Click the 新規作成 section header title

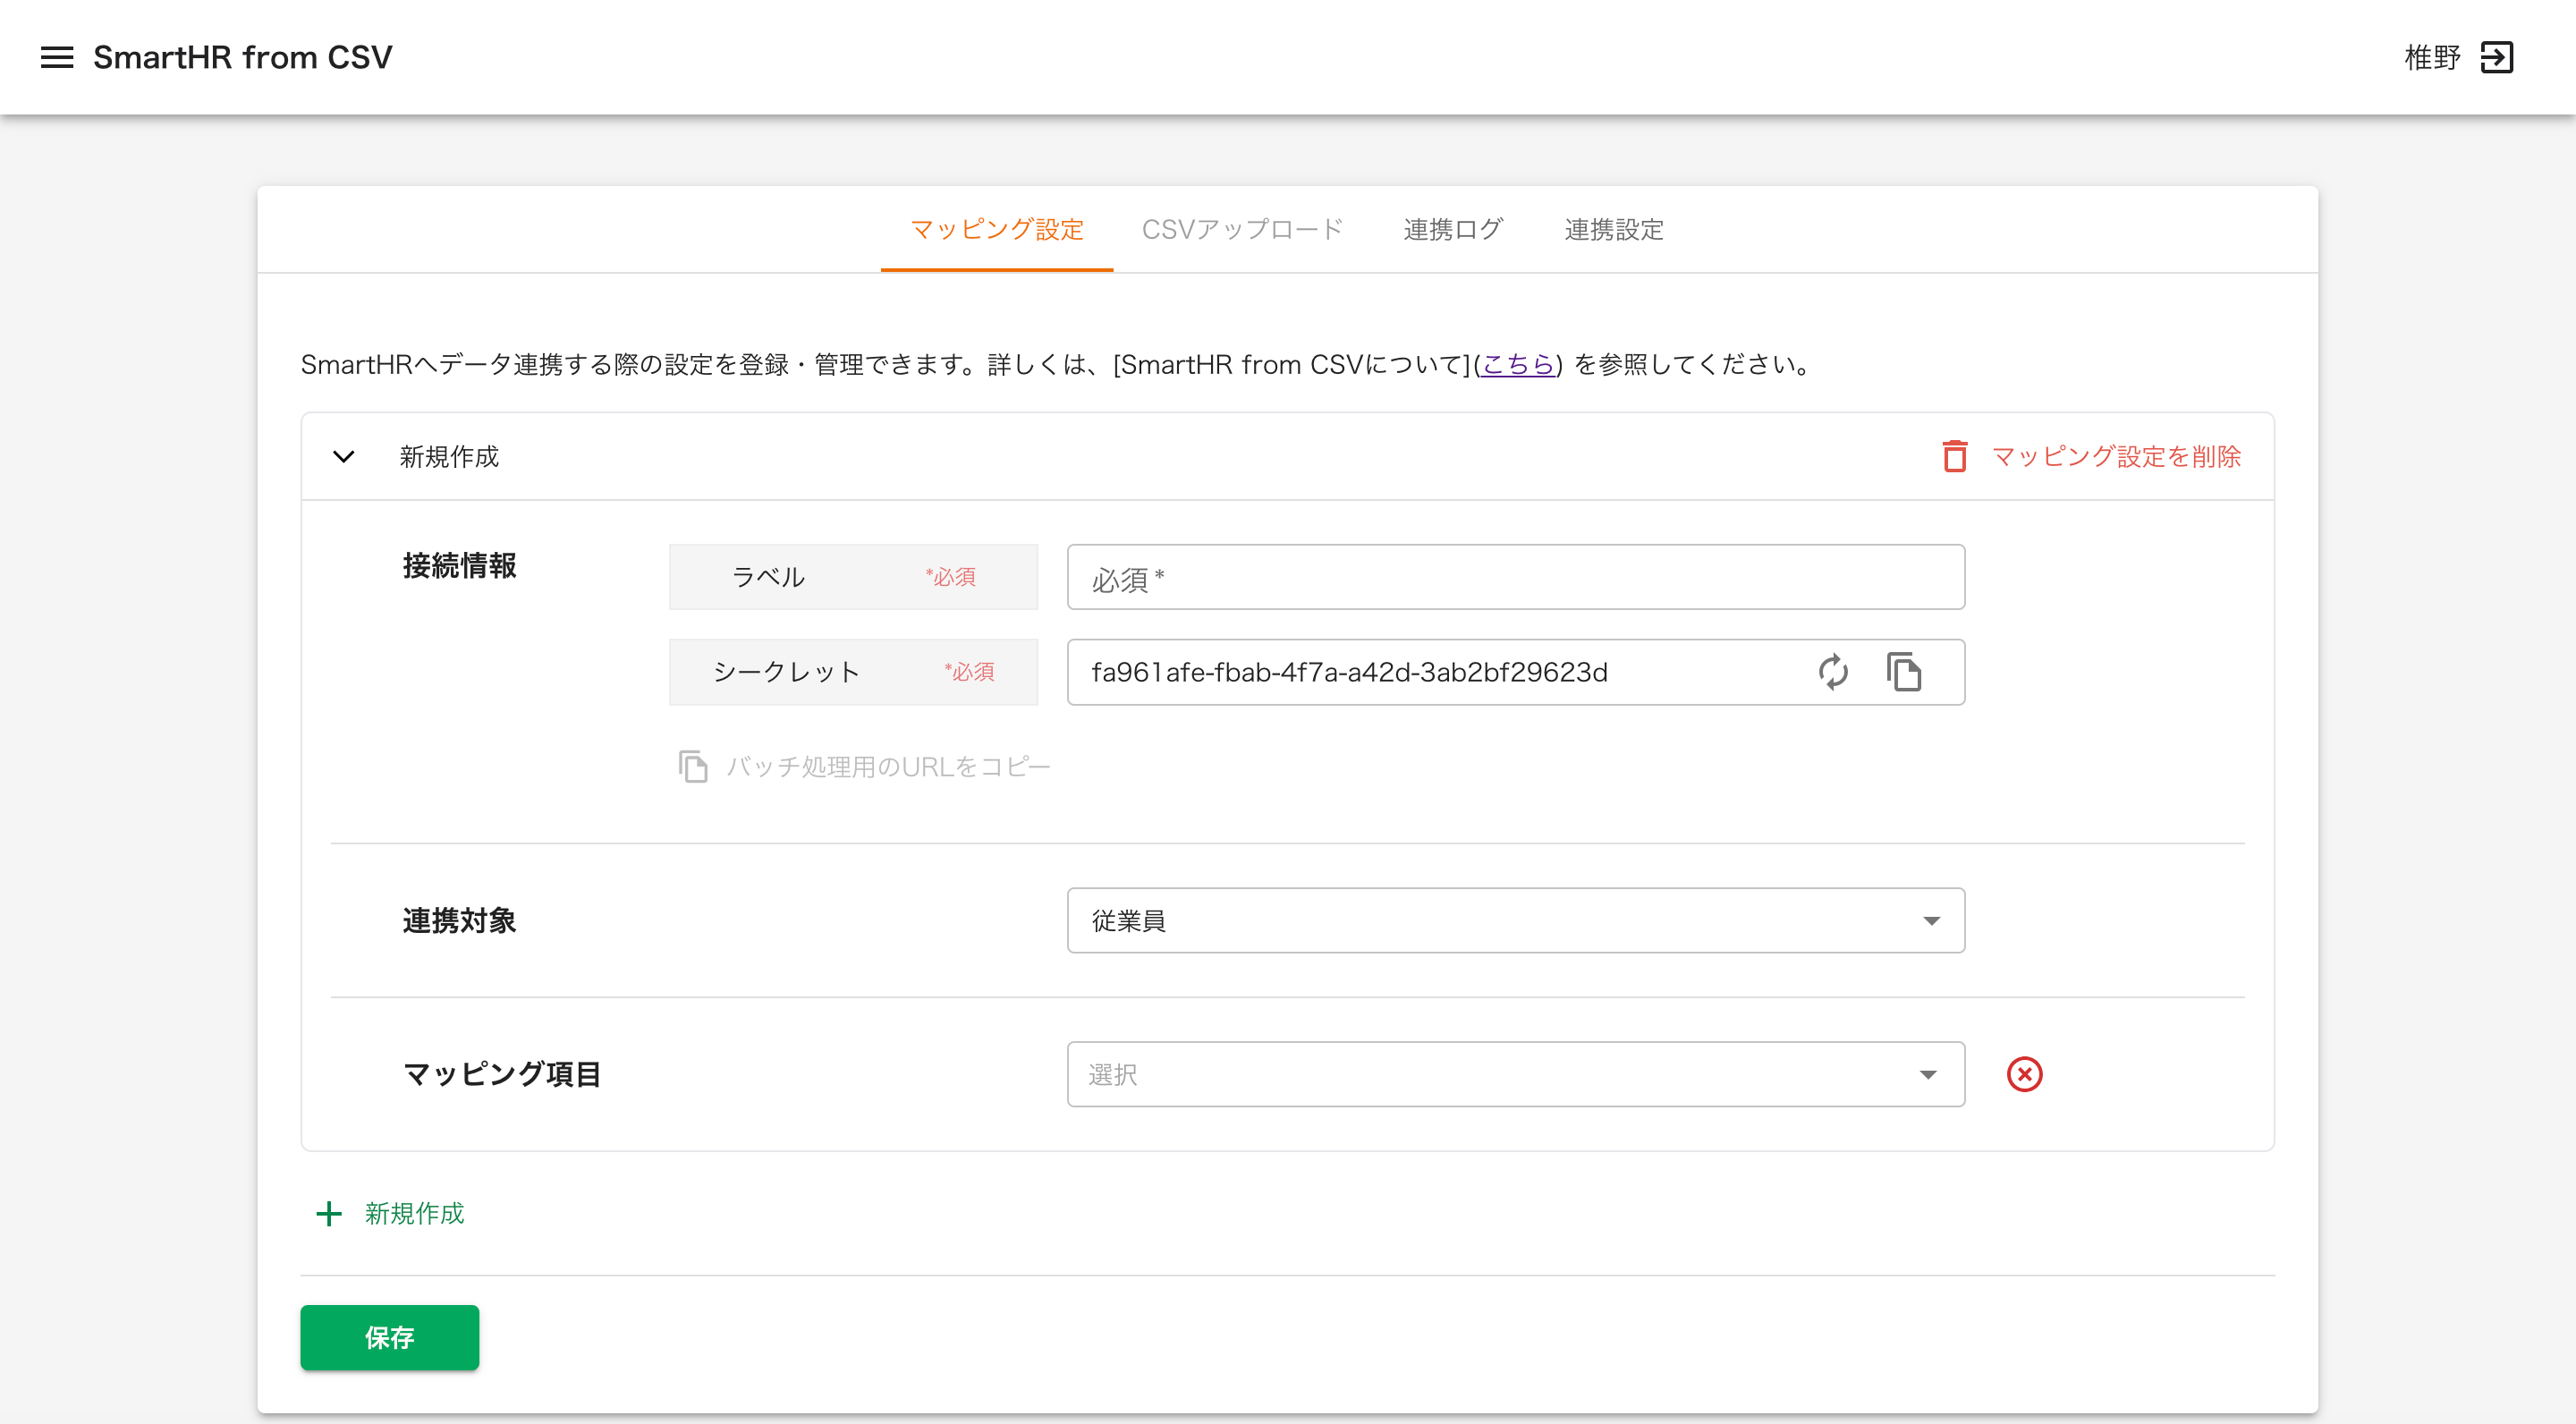click(x=449, y=457)
